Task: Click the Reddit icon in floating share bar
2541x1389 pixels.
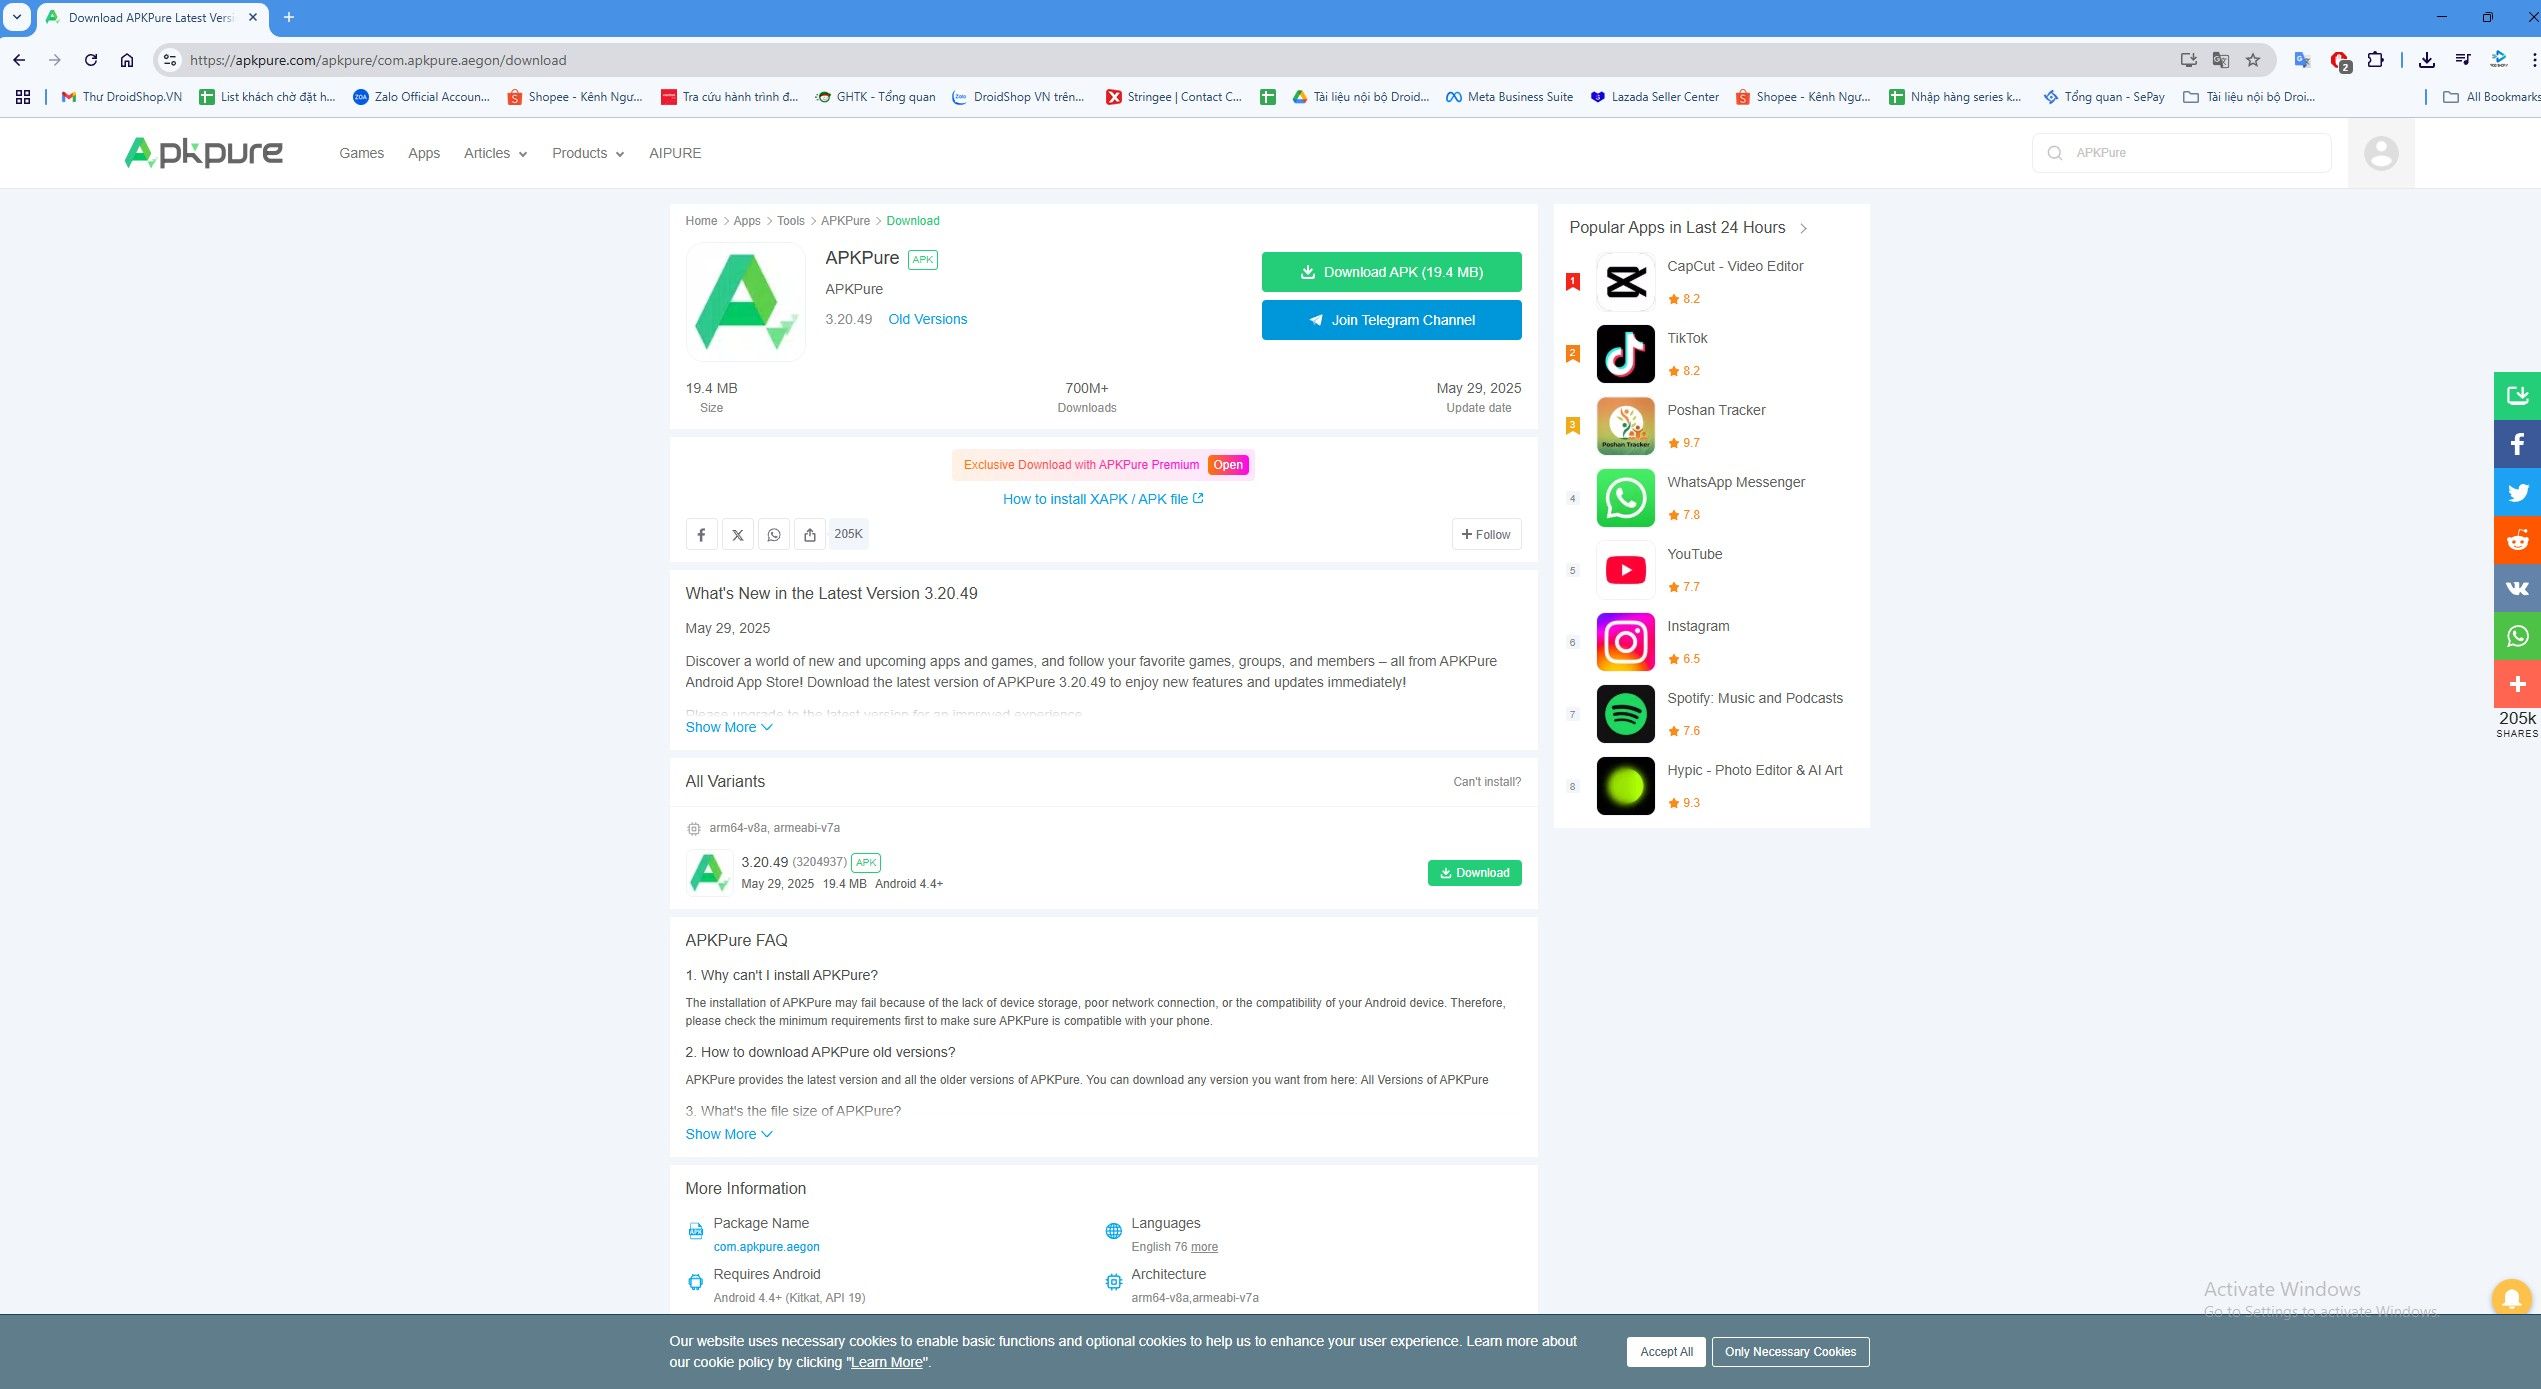Action: pos(2517,540)
